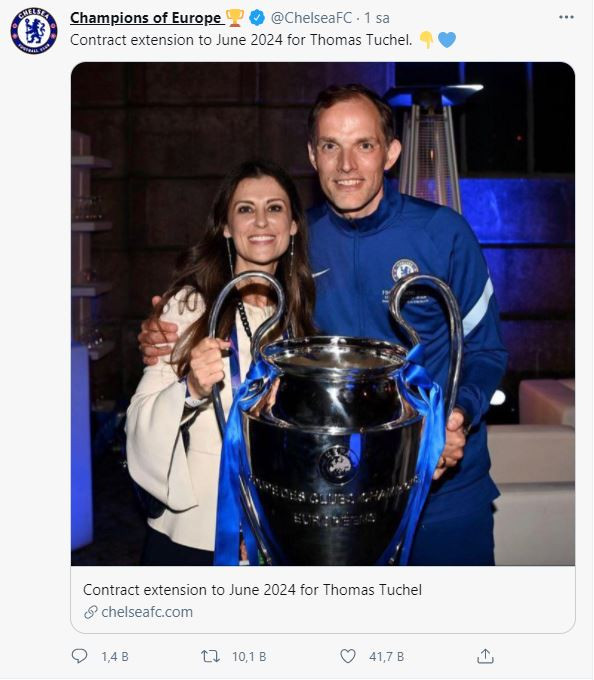594x680 pixels.
Task: Open the Chelsea FC profile avatar
Action: [34, 30]
